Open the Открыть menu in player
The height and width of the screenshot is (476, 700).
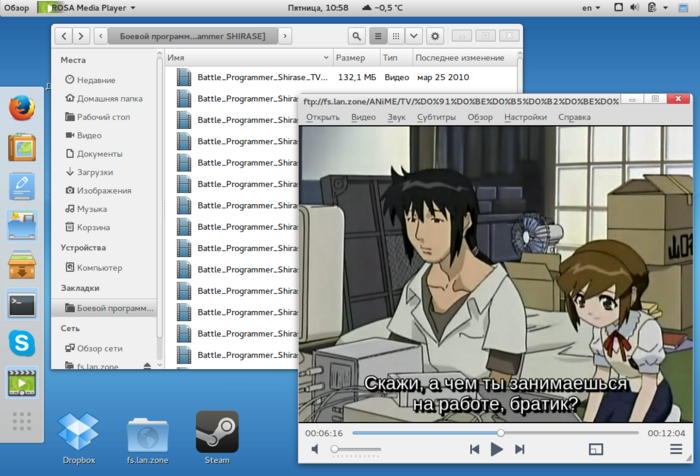point(323,117)
